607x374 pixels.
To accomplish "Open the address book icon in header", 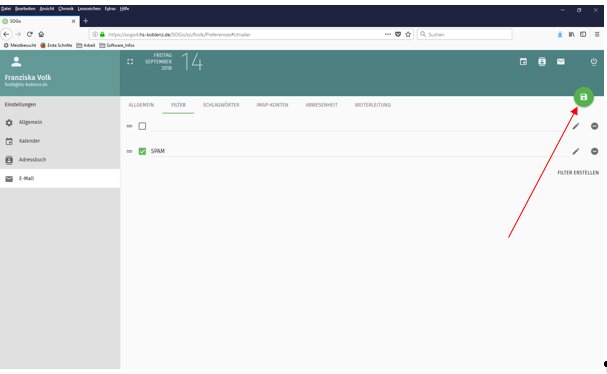I will pyautogui.click(x=542, y=62).
